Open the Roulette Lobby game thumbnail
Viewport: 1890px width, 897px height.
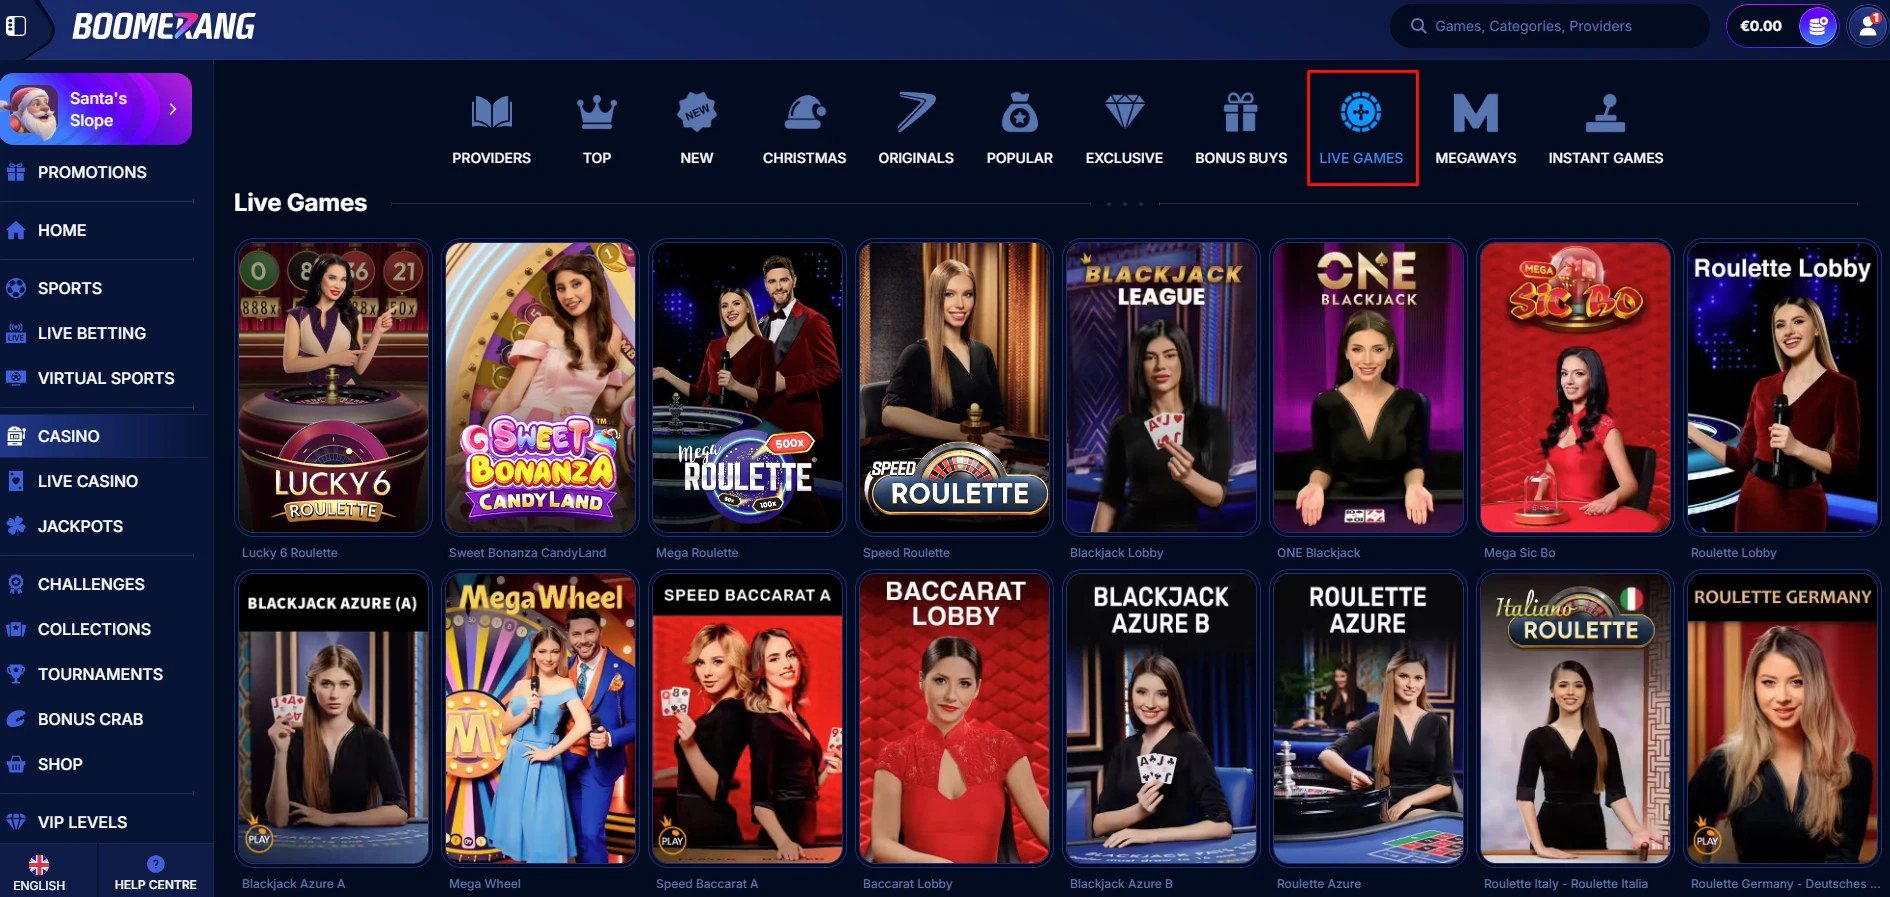click(x=1782, y=387)
